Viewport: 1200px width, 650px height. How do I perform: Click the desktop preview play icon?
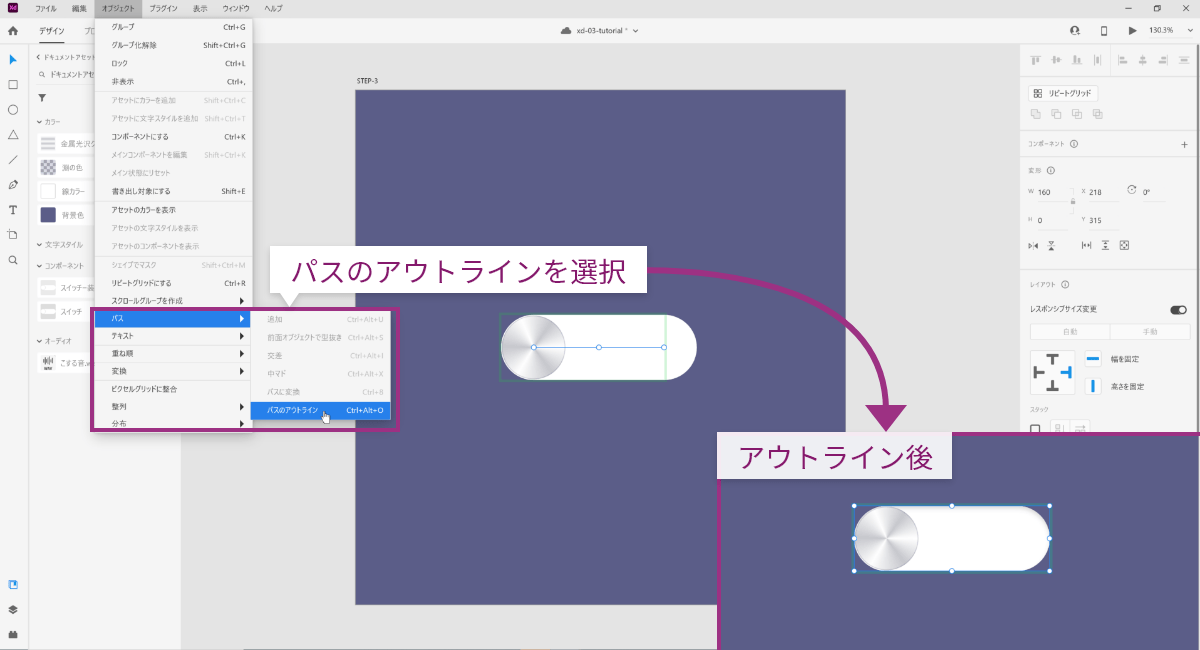click(1133, 30)
